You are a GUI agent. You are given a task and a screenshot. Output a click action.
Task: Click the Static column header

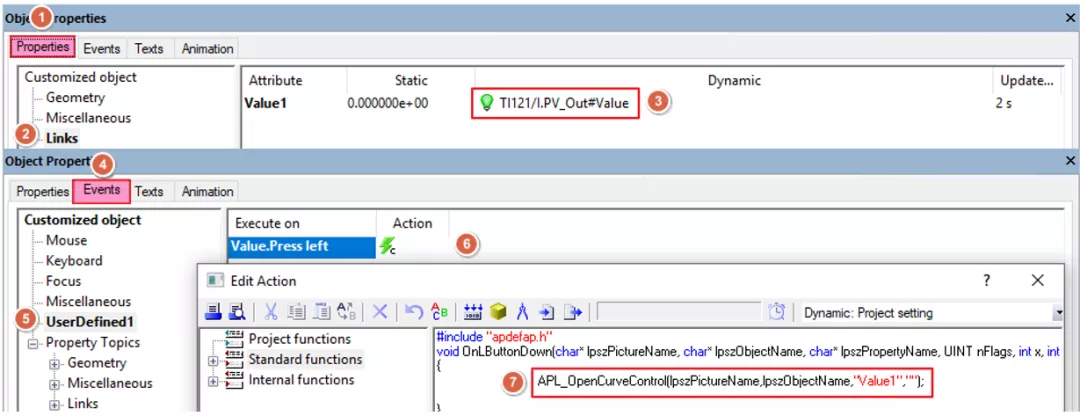click(411, 81)
